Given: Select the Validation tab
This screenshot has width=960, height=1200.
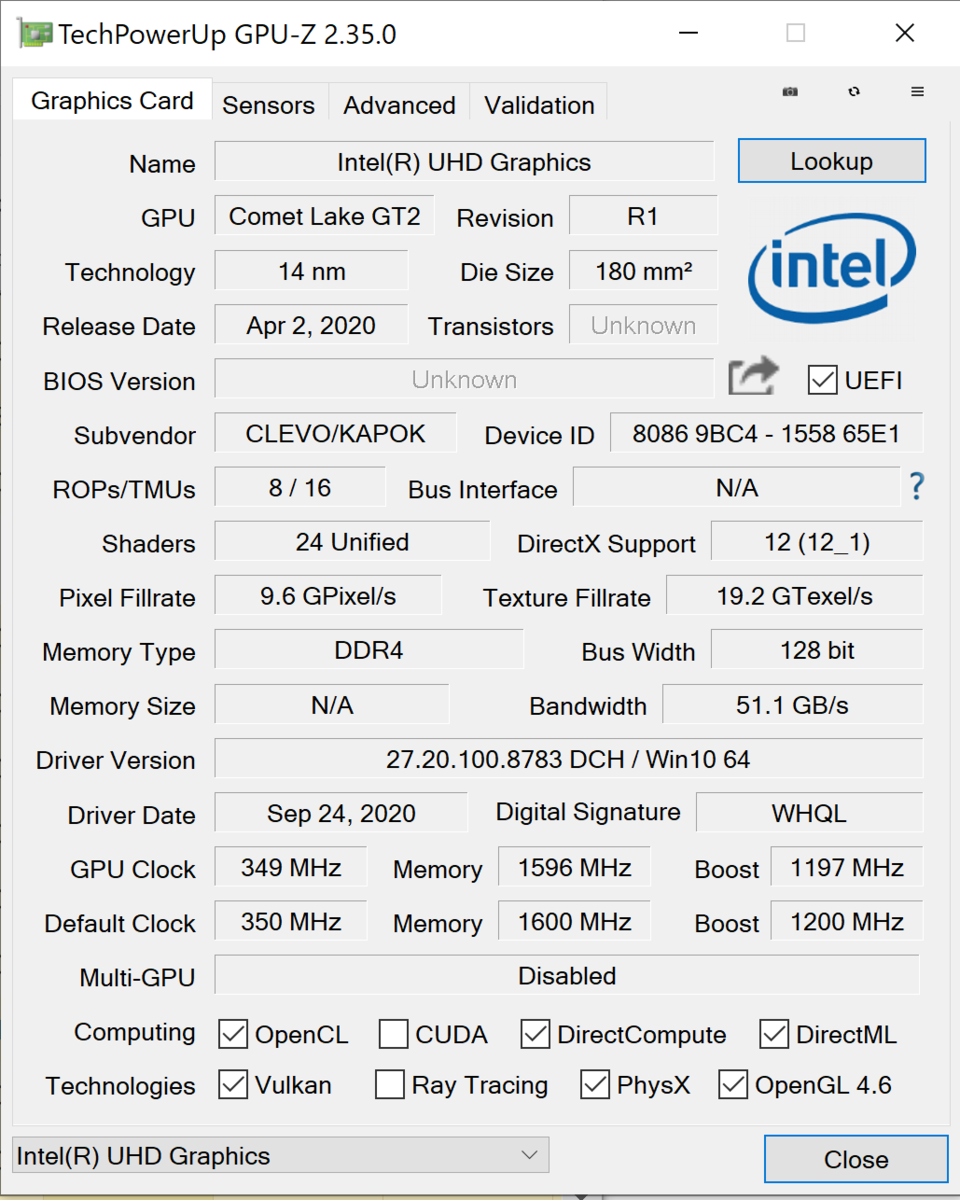Looking at the screenshot, I should click(539, 105).
